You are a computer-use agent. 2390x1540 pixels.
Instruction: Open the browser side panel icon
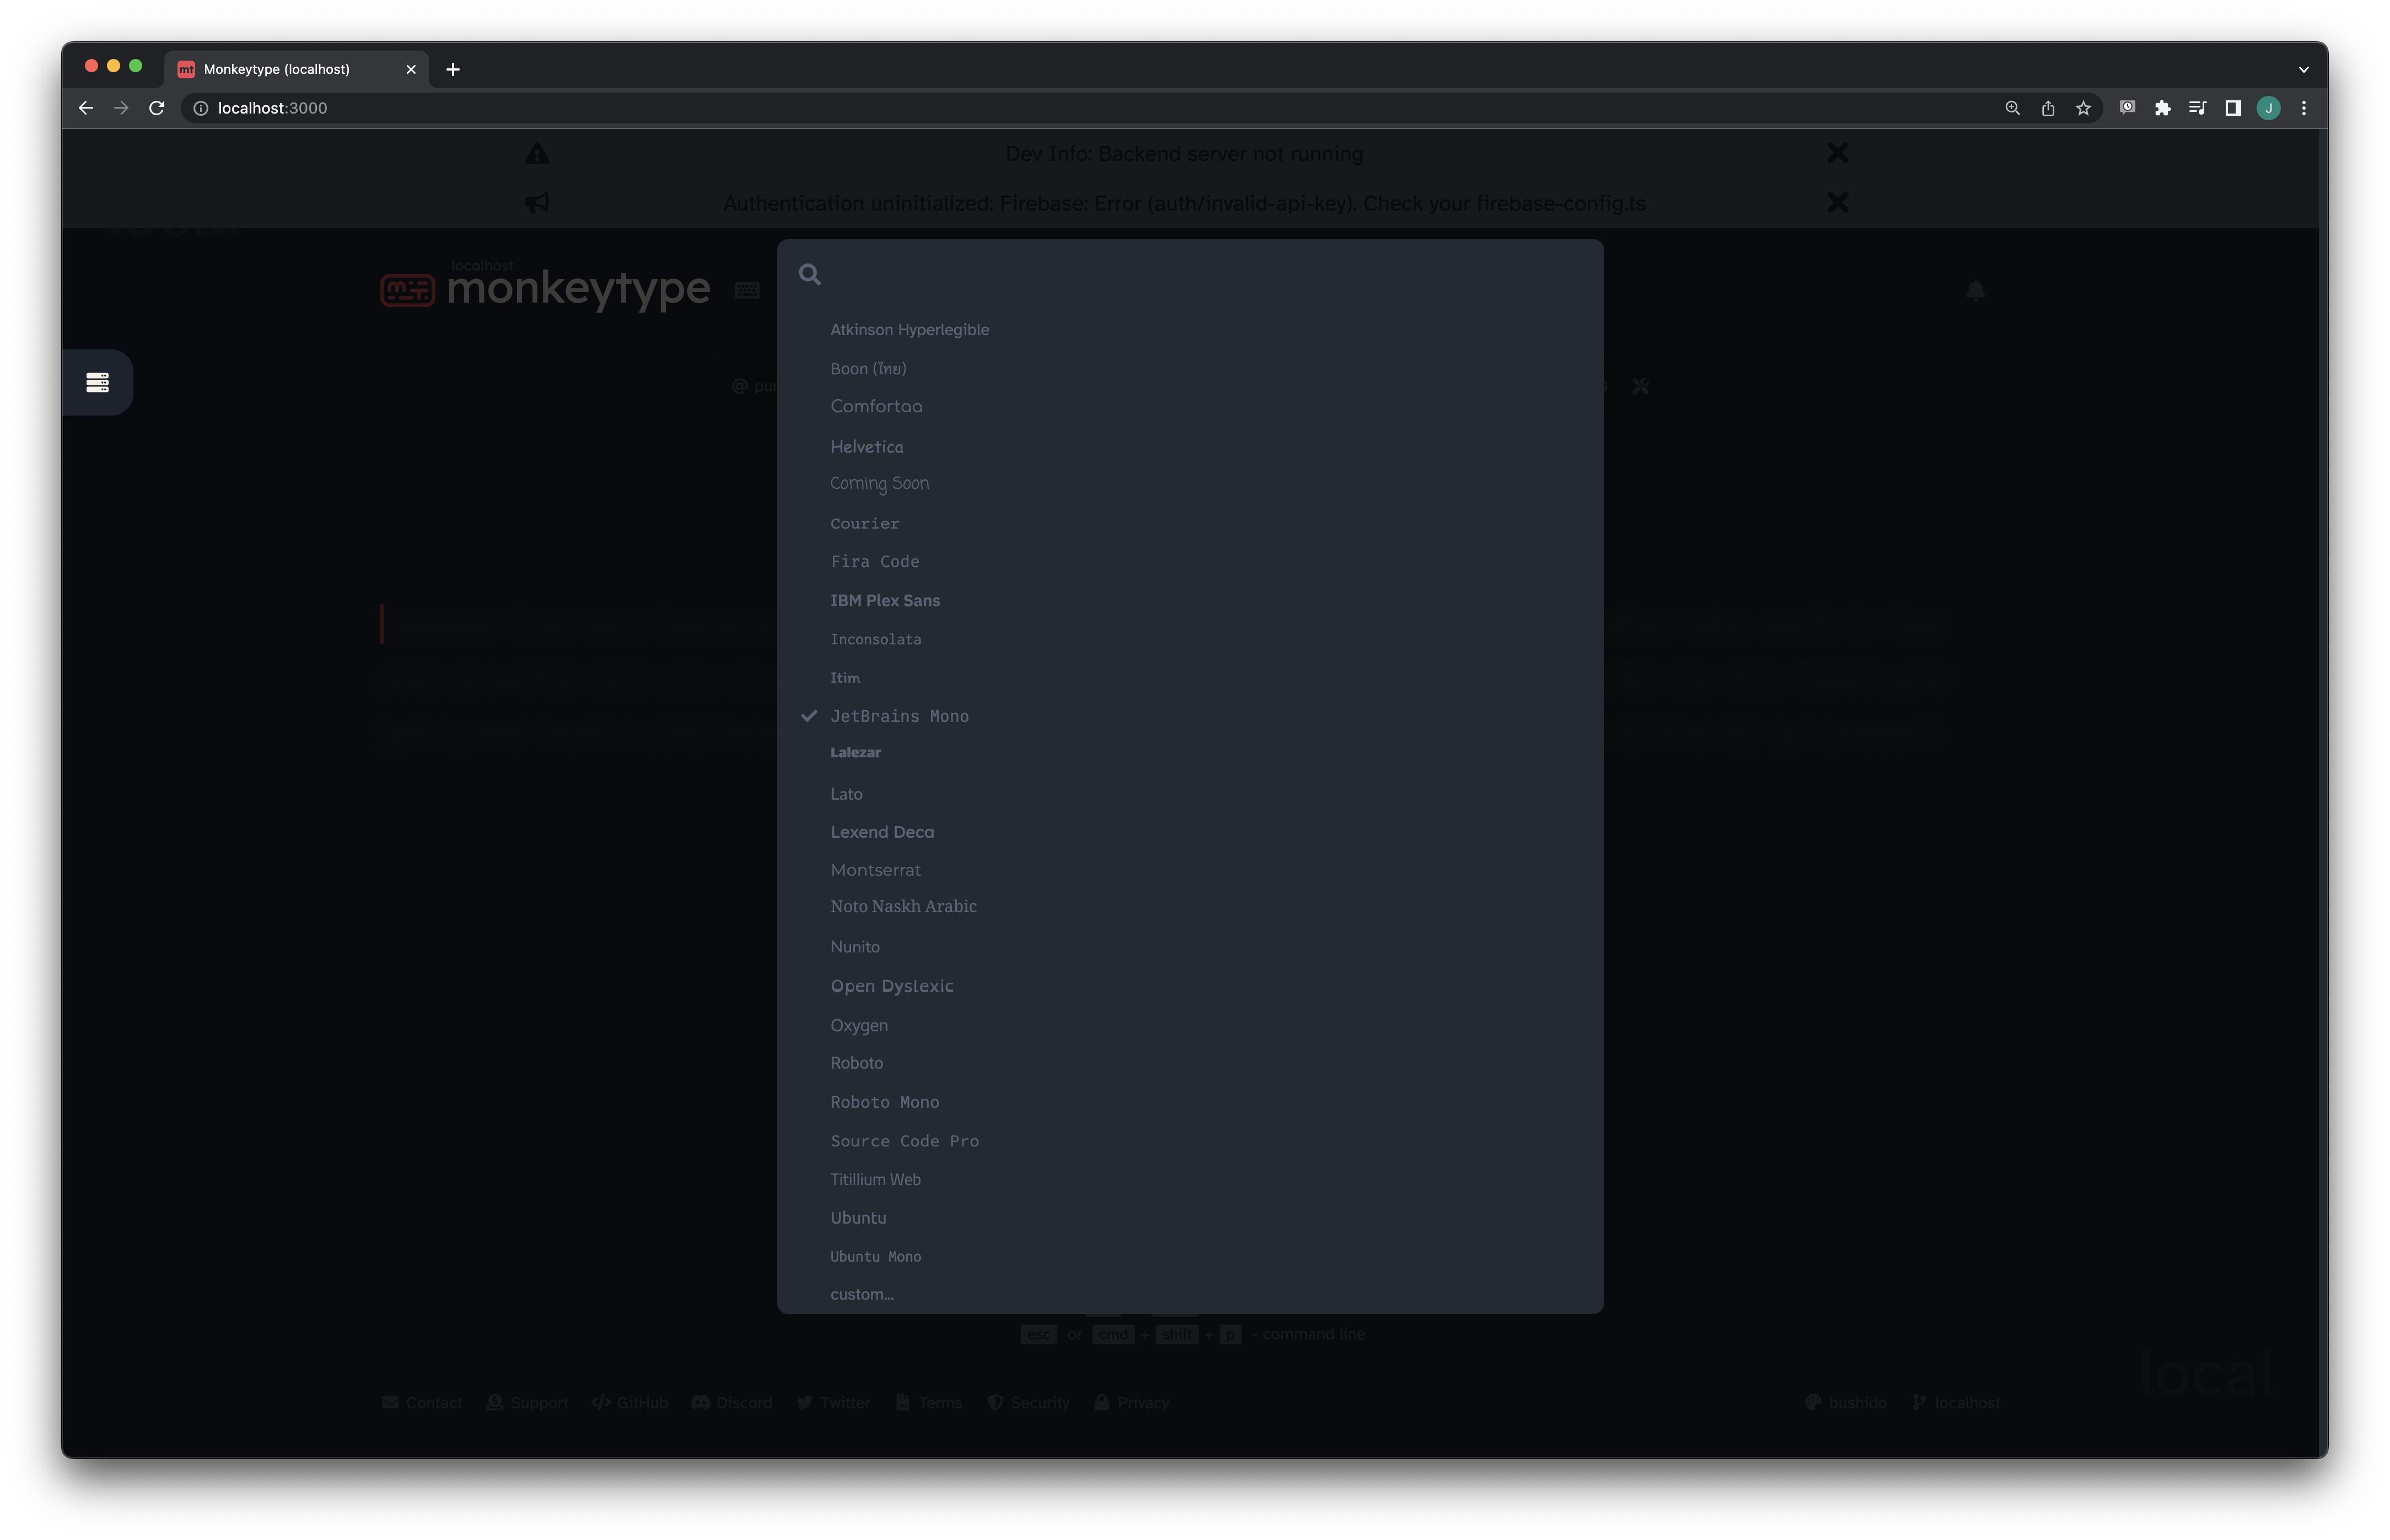pyautogui.click(x=2232, y=108)
